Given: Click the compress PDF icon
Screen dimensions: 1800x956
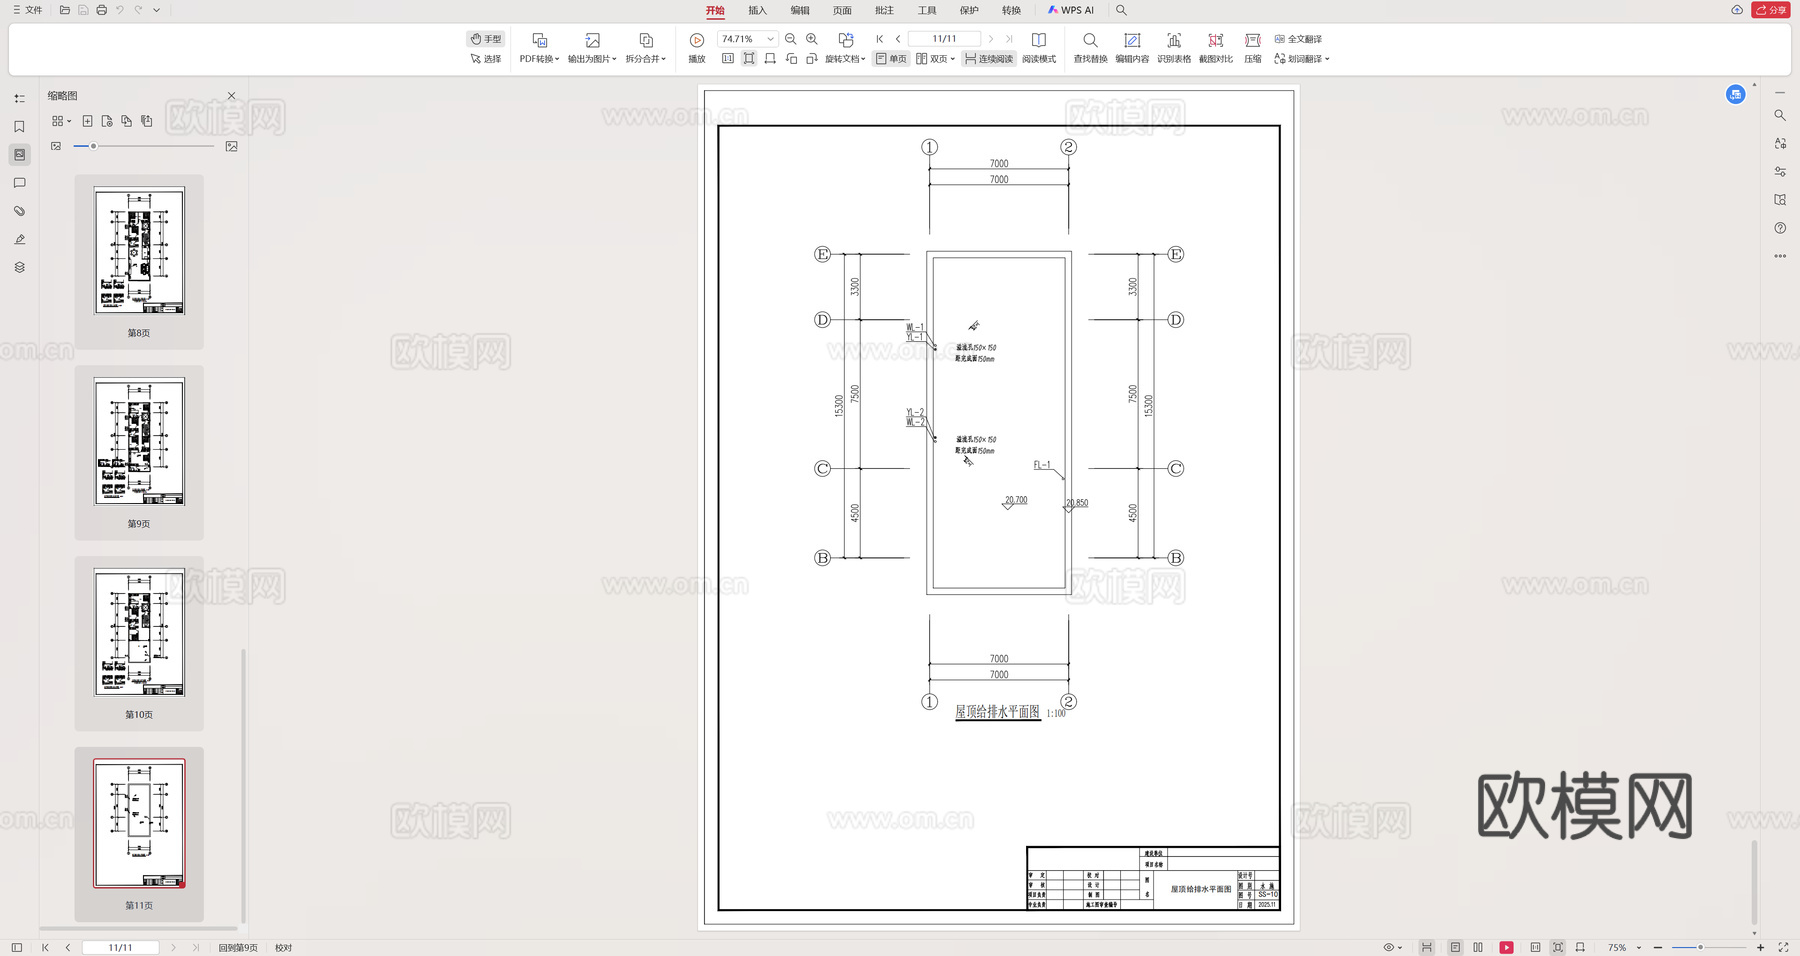Looking at the screenshot, I should click(1253, 40).
